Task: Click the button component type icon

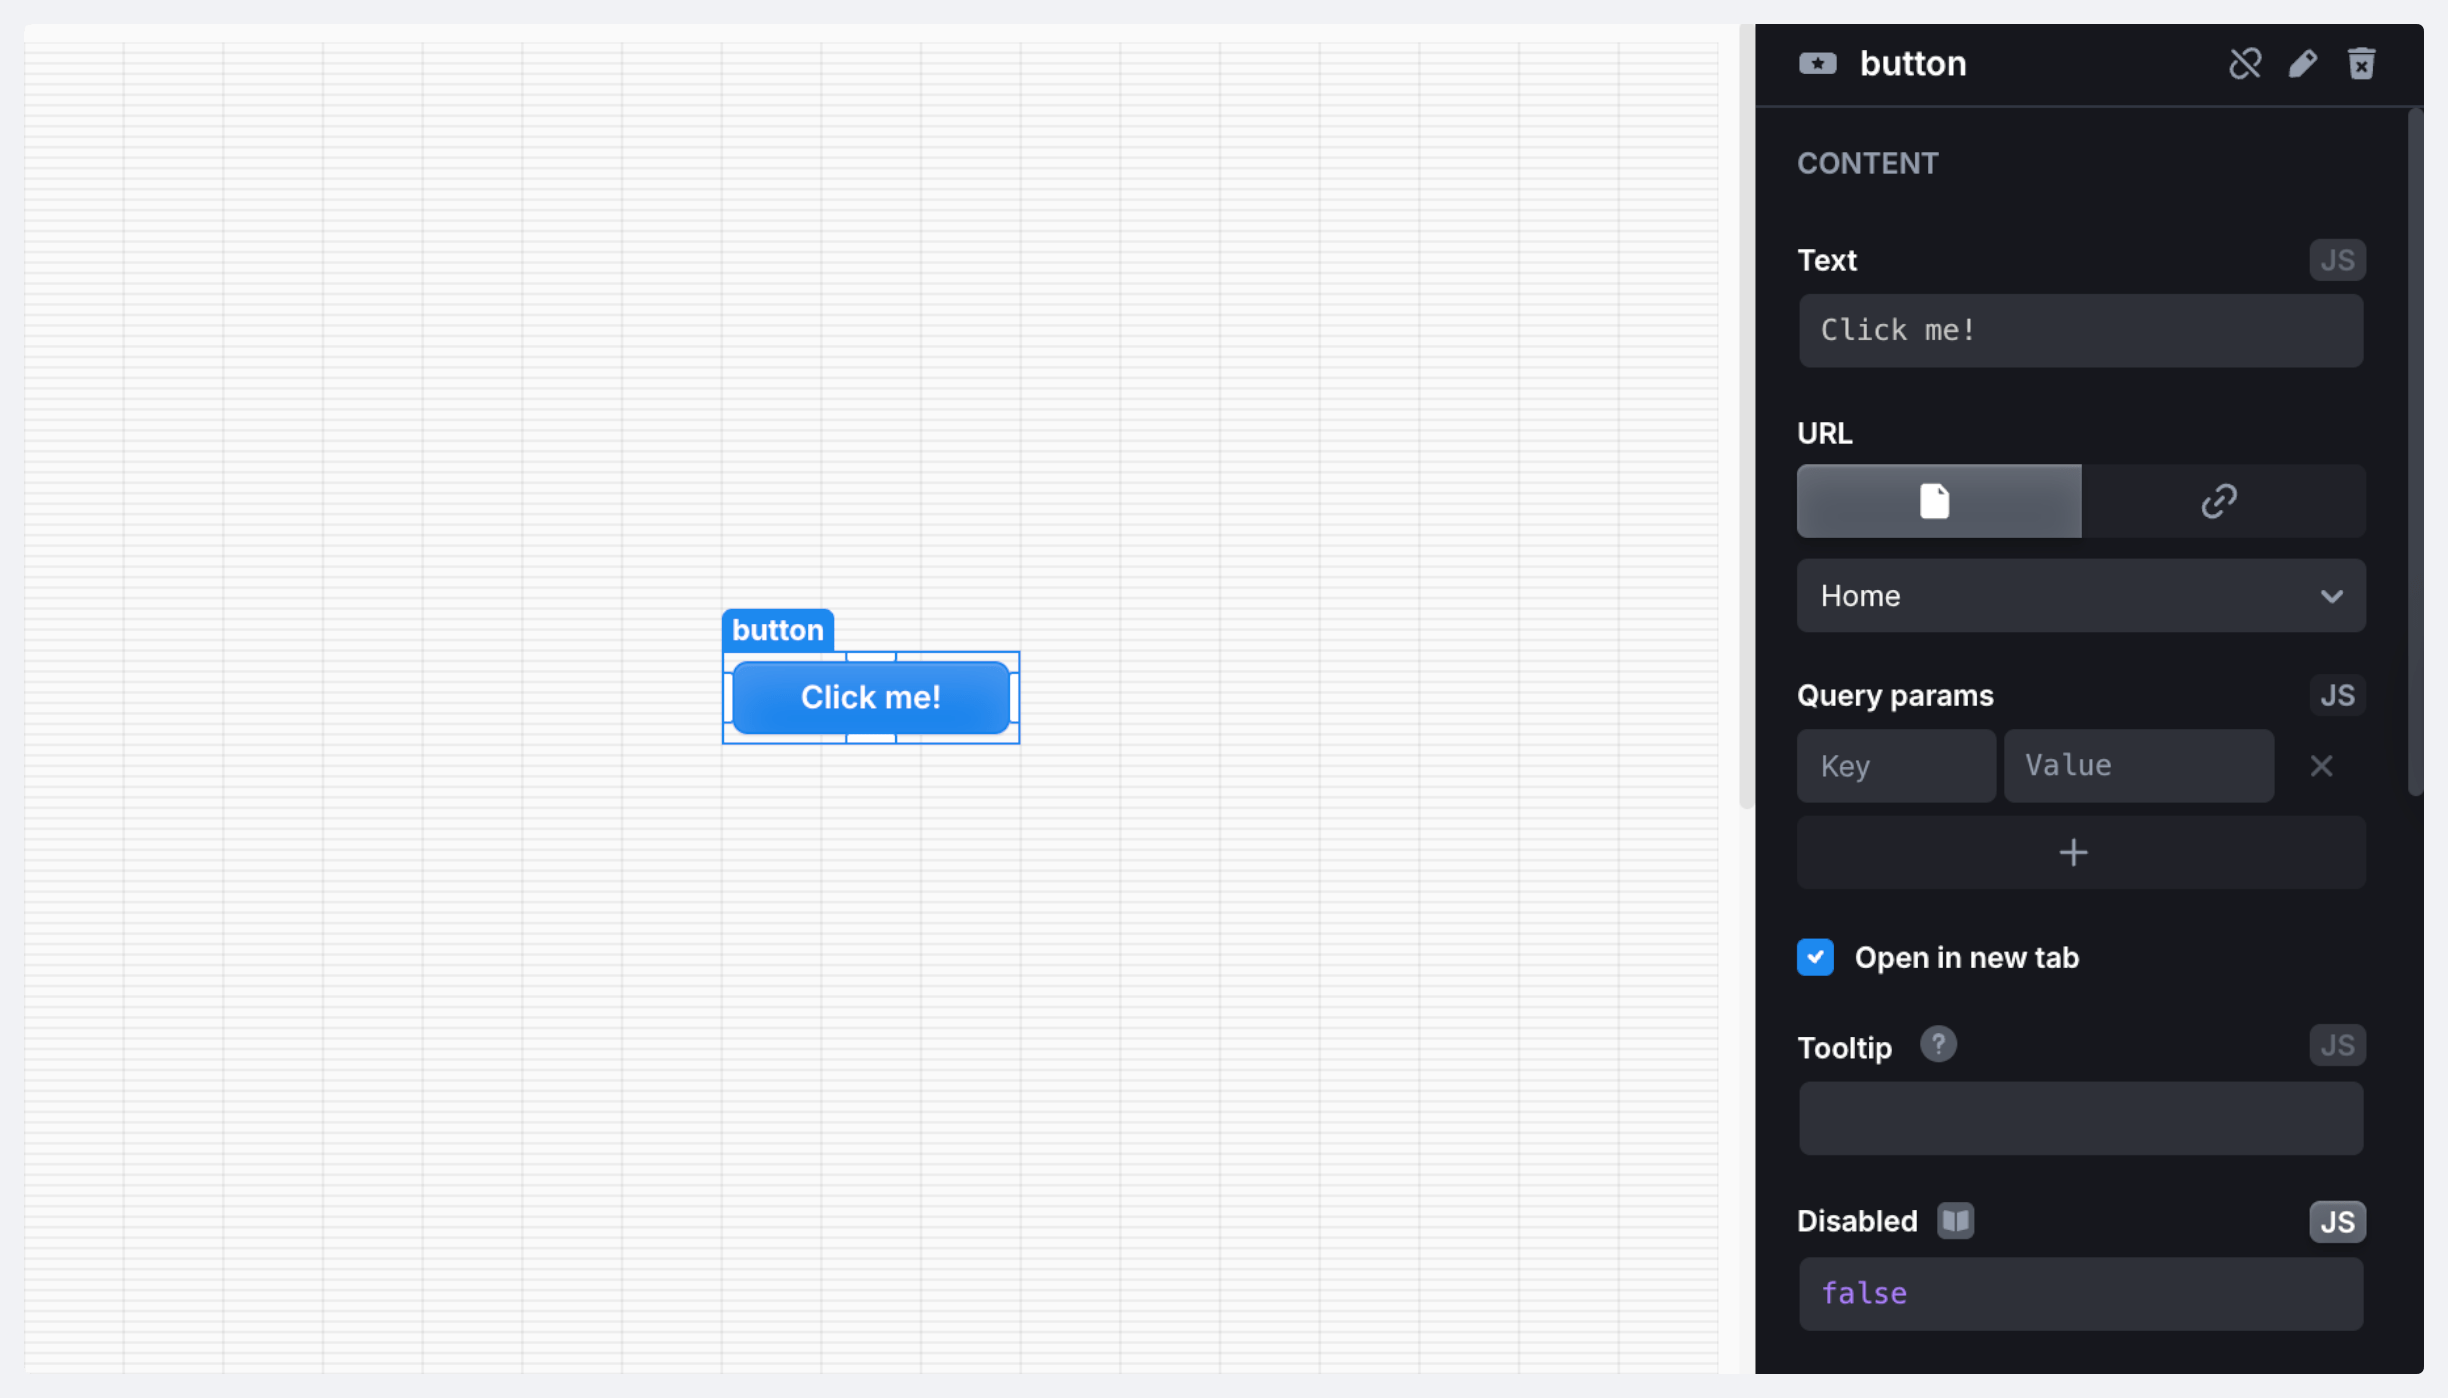Action: (1817, 64)
